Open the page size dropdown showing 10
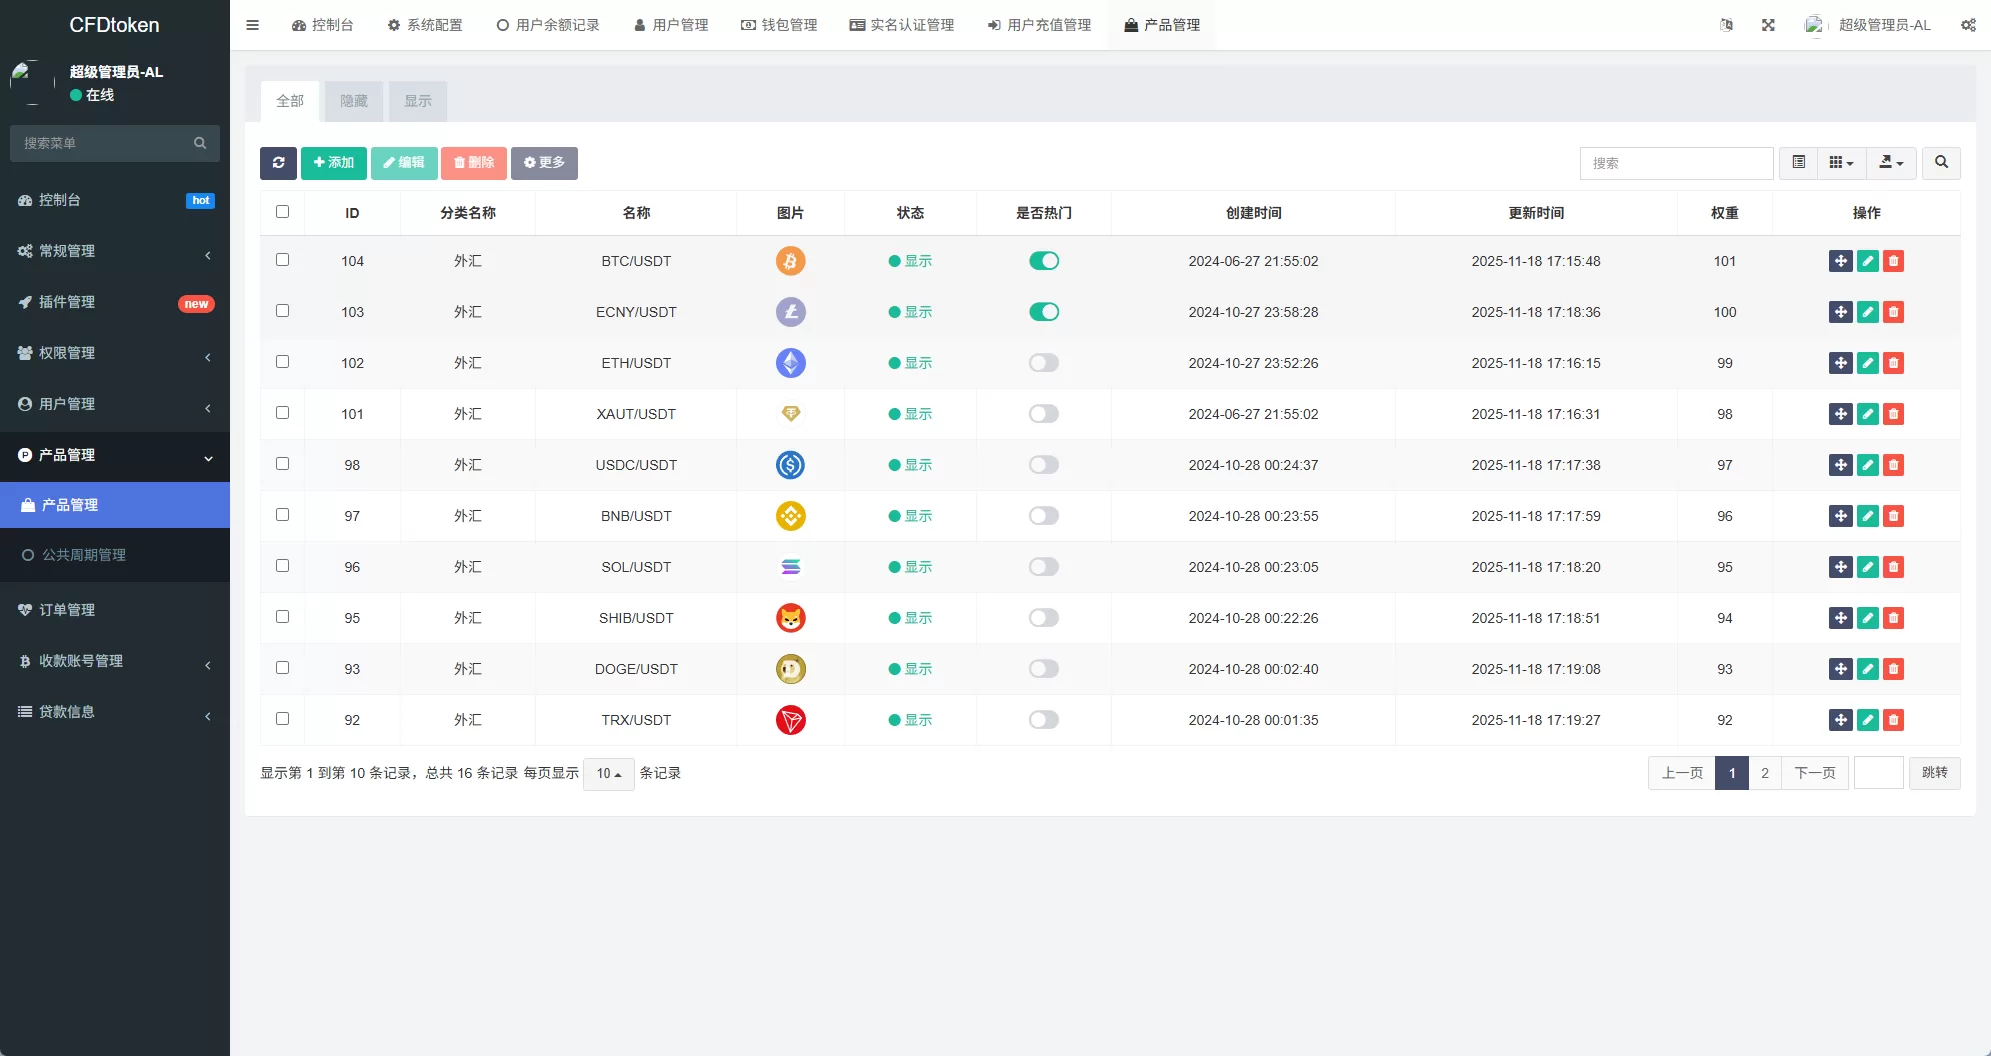The width and height of the screenshot is (1991, 1056). 608,773
